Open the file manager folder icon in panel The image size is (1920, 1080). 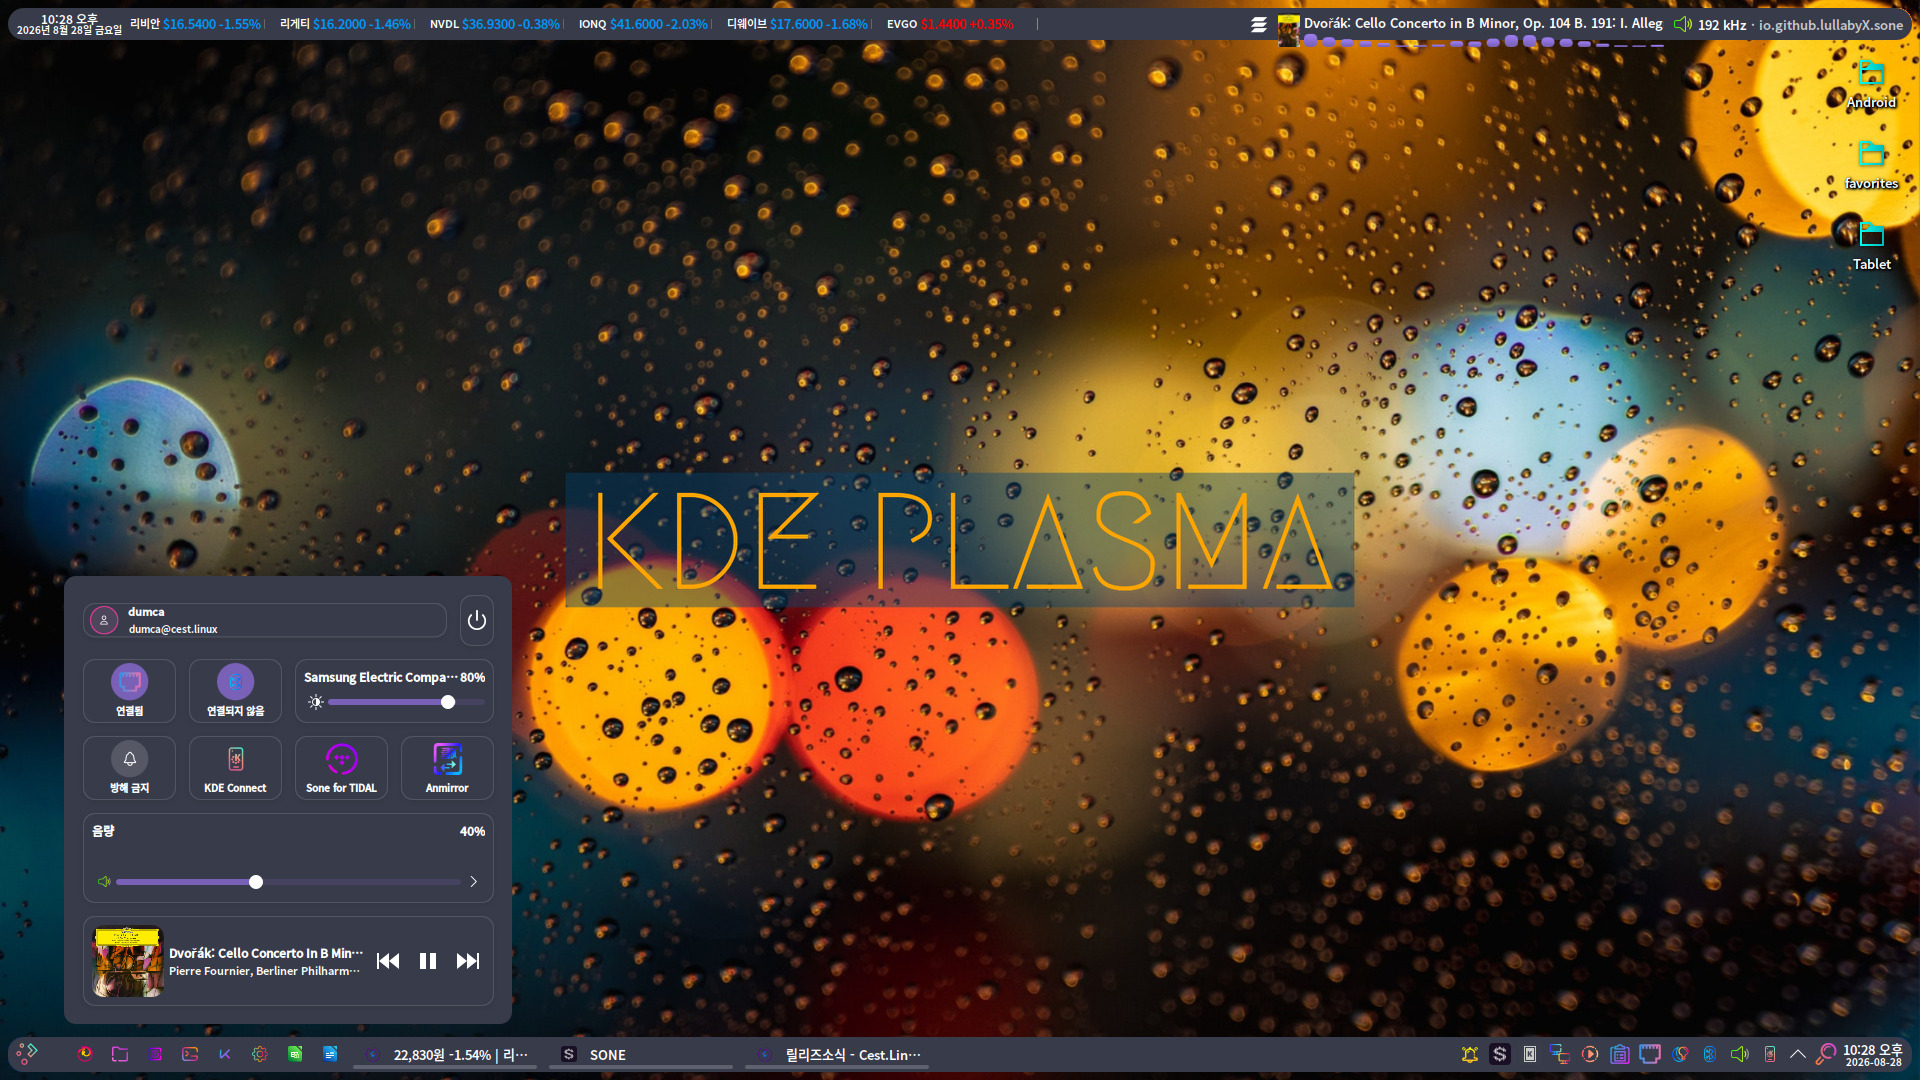click(120, 1054)
